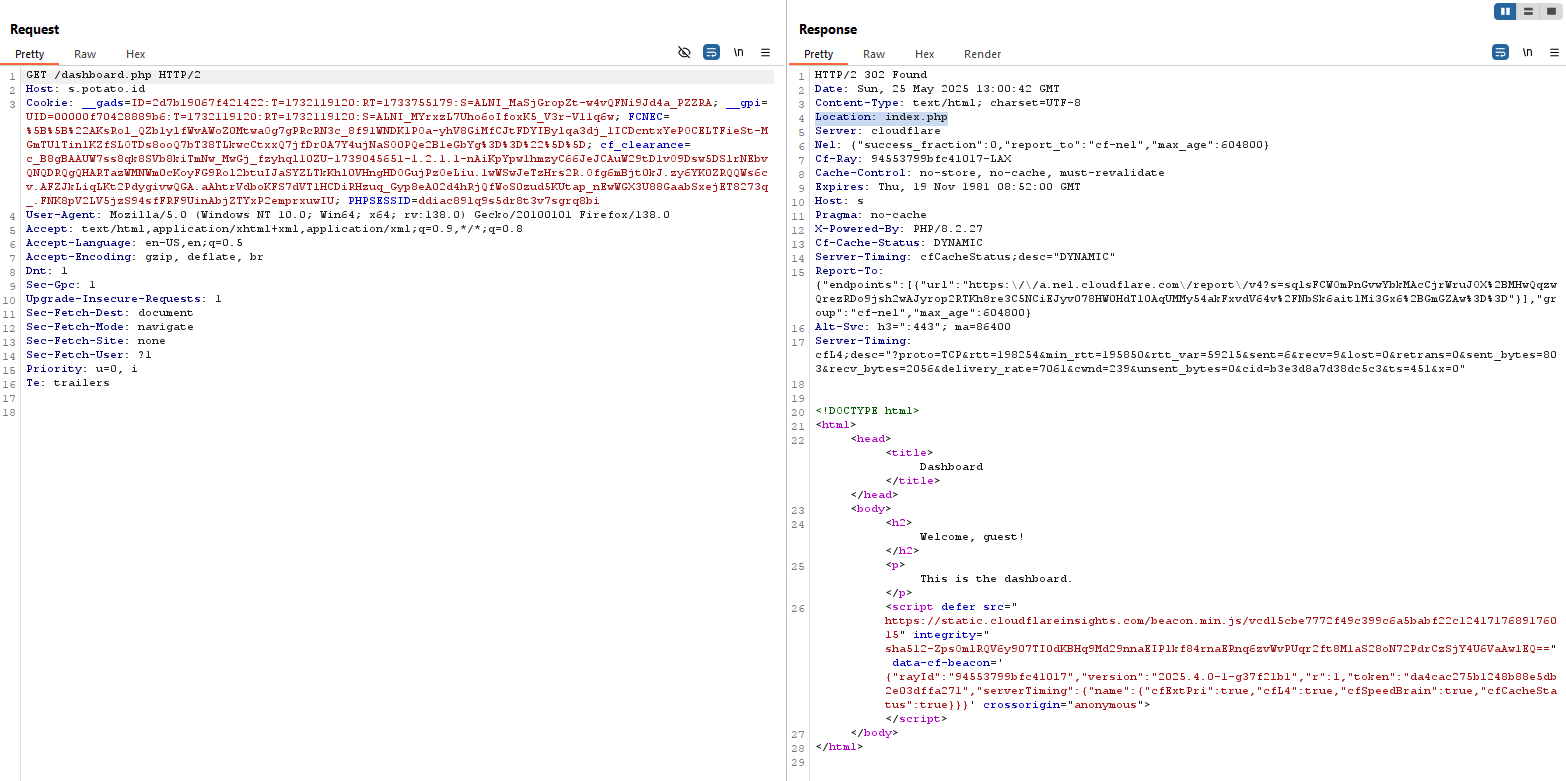Click the 'Sec-Gpc: 1' request header
The width and height of the screenshot is (1566, 781).
click(x=61, y=285)
